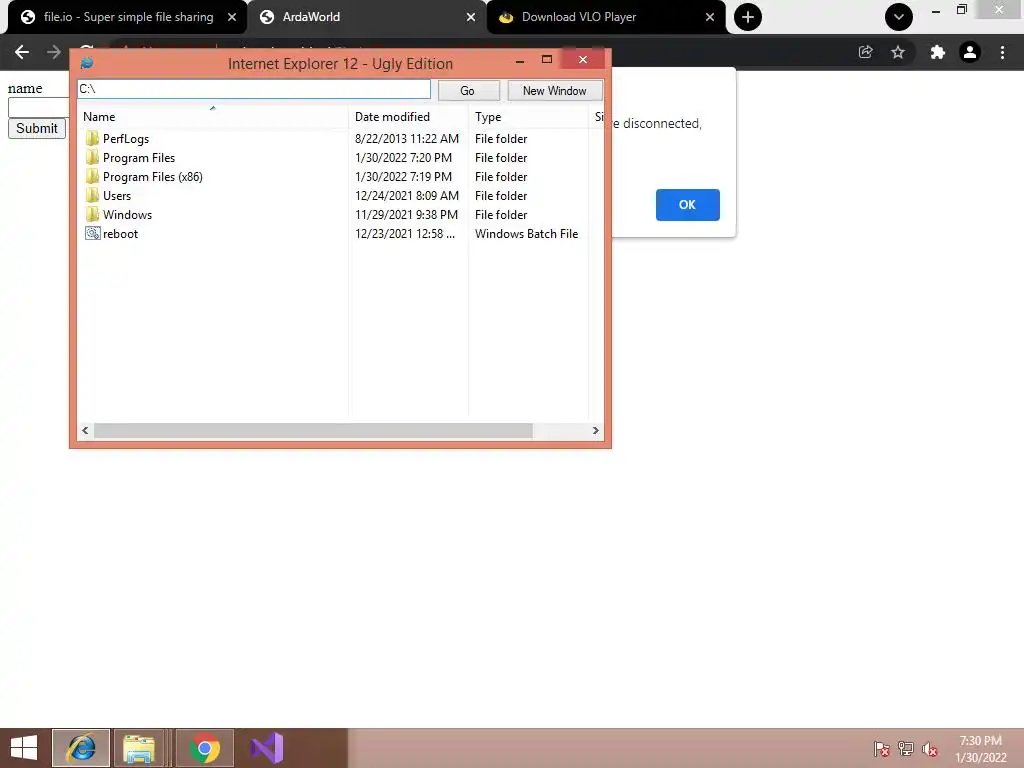
Task: Sort by the Type column header
Action: point(528,117)
